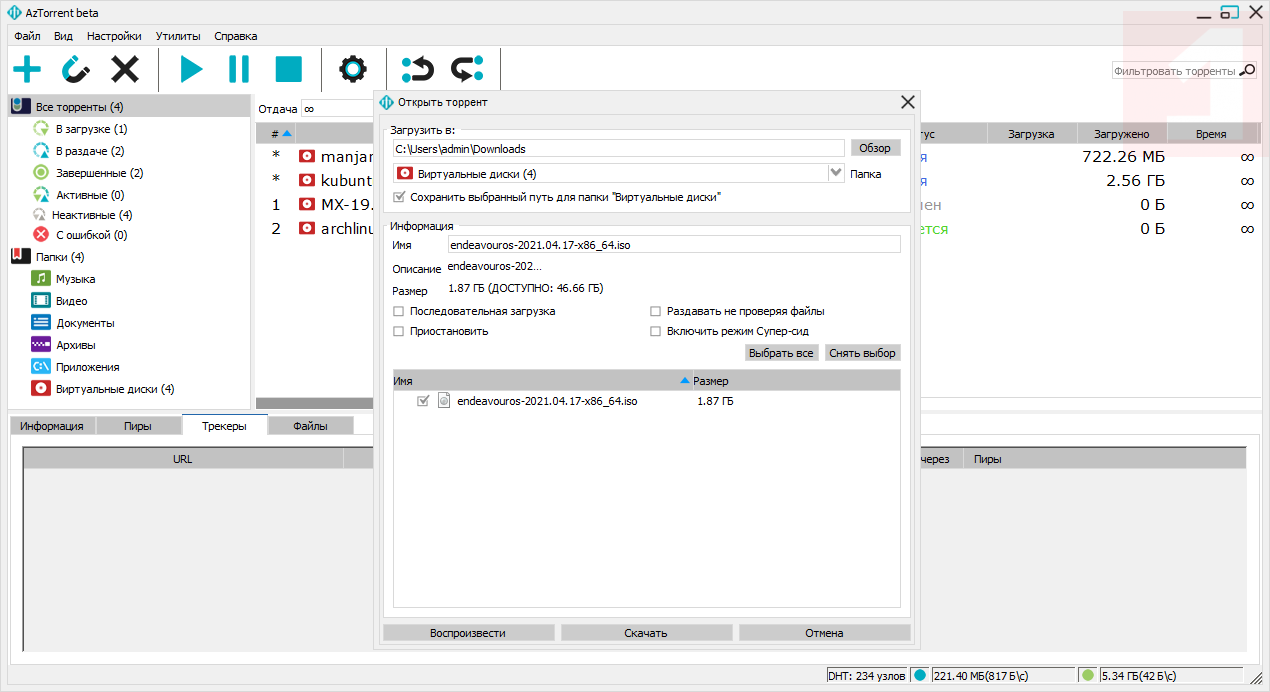
Task: Open the Вид menu
Action: click(63, 36)
